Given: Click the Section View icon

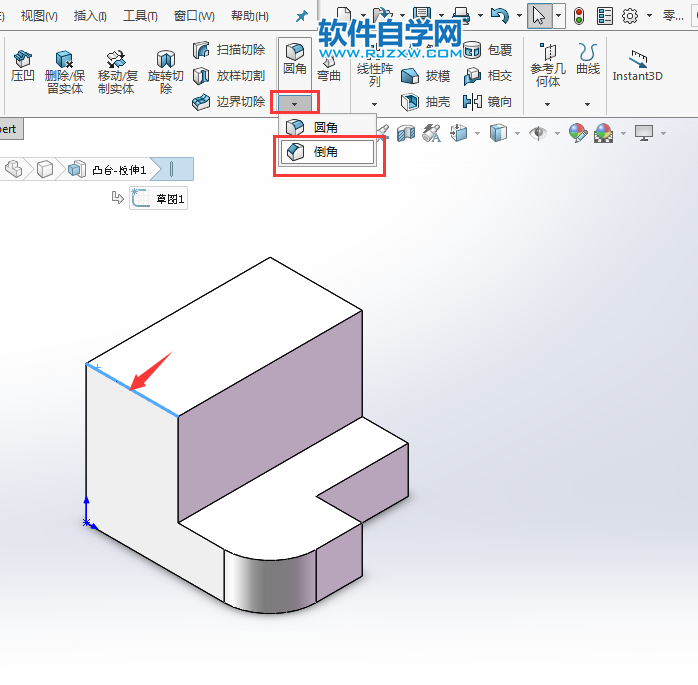Looking at the screenshot, I should click(x=406, y=133).
